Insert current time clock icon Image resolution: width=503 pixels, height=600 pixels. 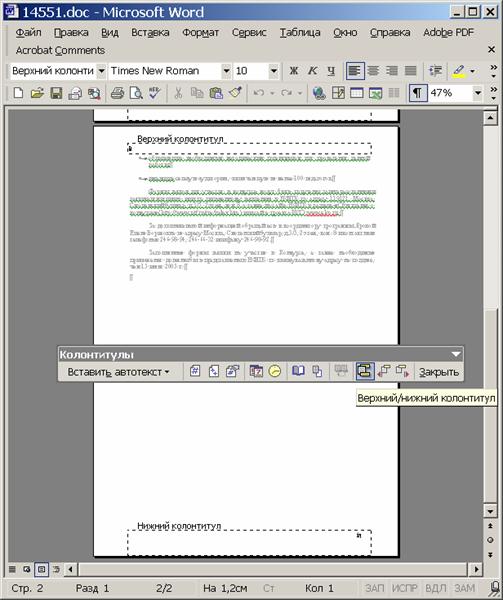tap(275, 371)
